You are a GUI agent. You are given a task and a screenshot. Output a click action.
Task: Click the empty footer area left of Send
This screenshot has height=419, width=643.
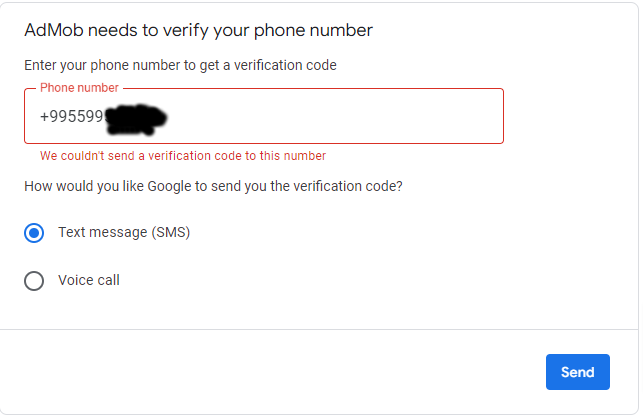coord(270,372)
